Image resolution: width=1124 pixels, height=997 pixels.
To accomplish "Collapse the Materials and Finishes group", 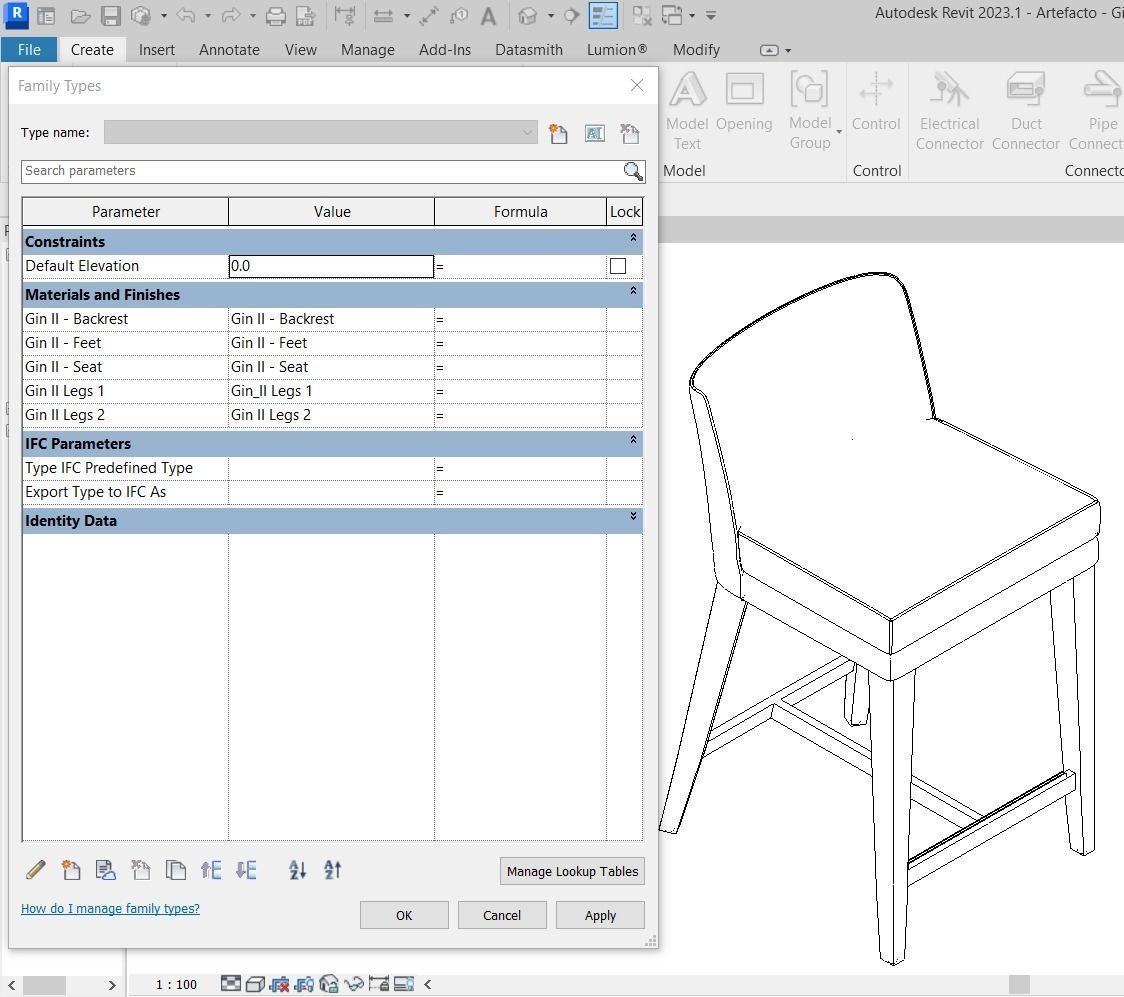I will [x=633, y=290].
